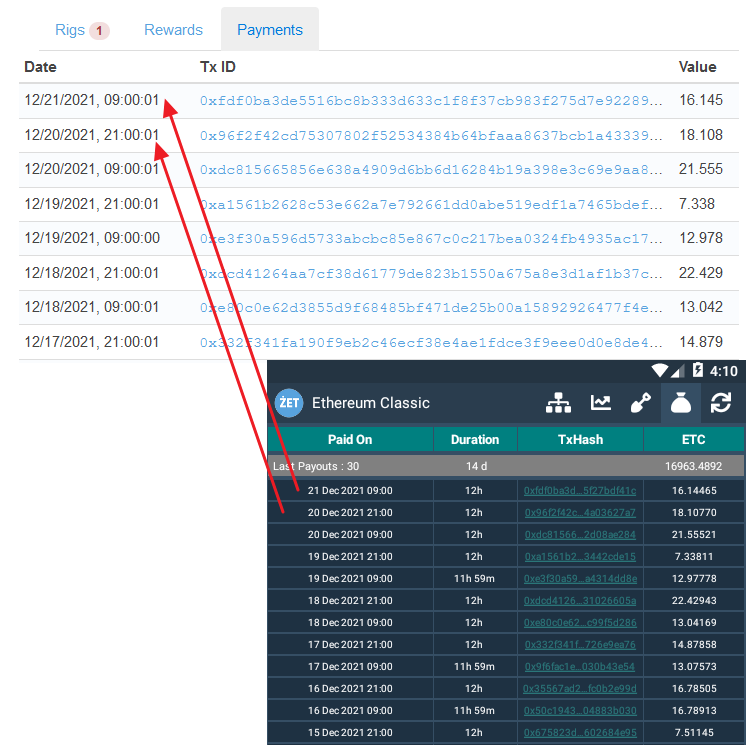Viewport: 747px width, 748px height.
Task: Open the Rigs tab
Action: coord(70,30)
